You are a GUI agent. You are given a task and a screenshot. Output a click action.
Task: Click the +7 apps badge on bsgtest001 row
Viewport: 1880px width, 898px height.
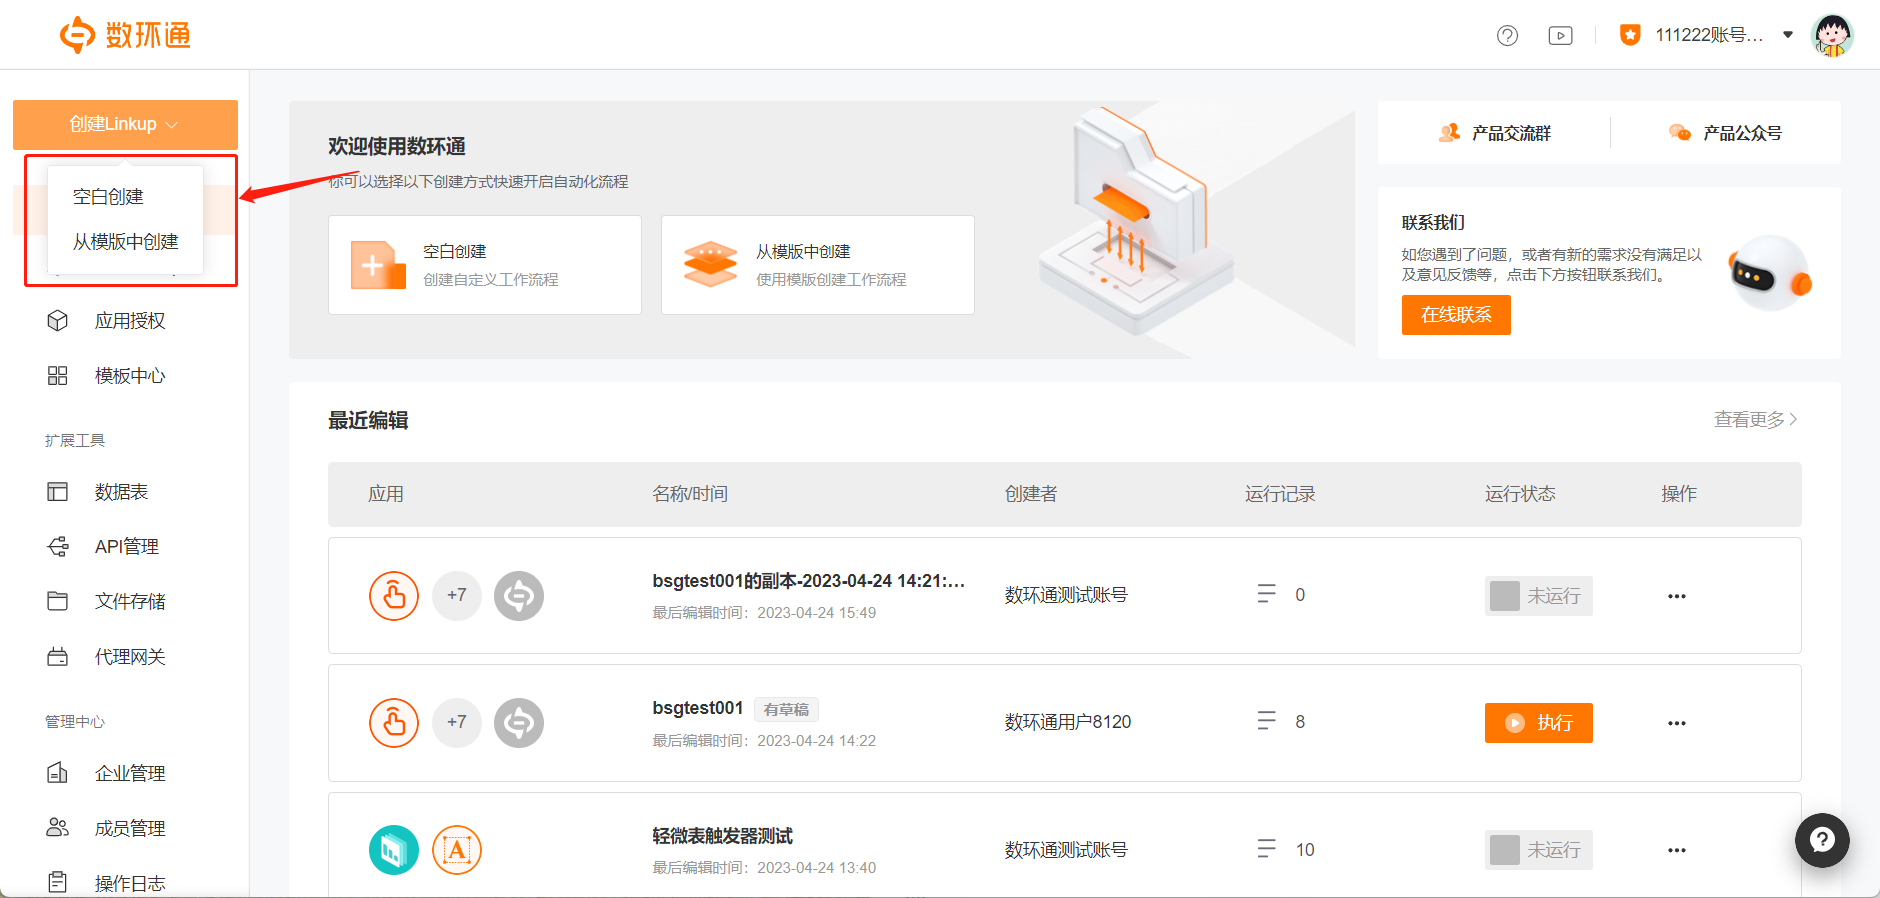pyautogui.click(x=457, y=722)
